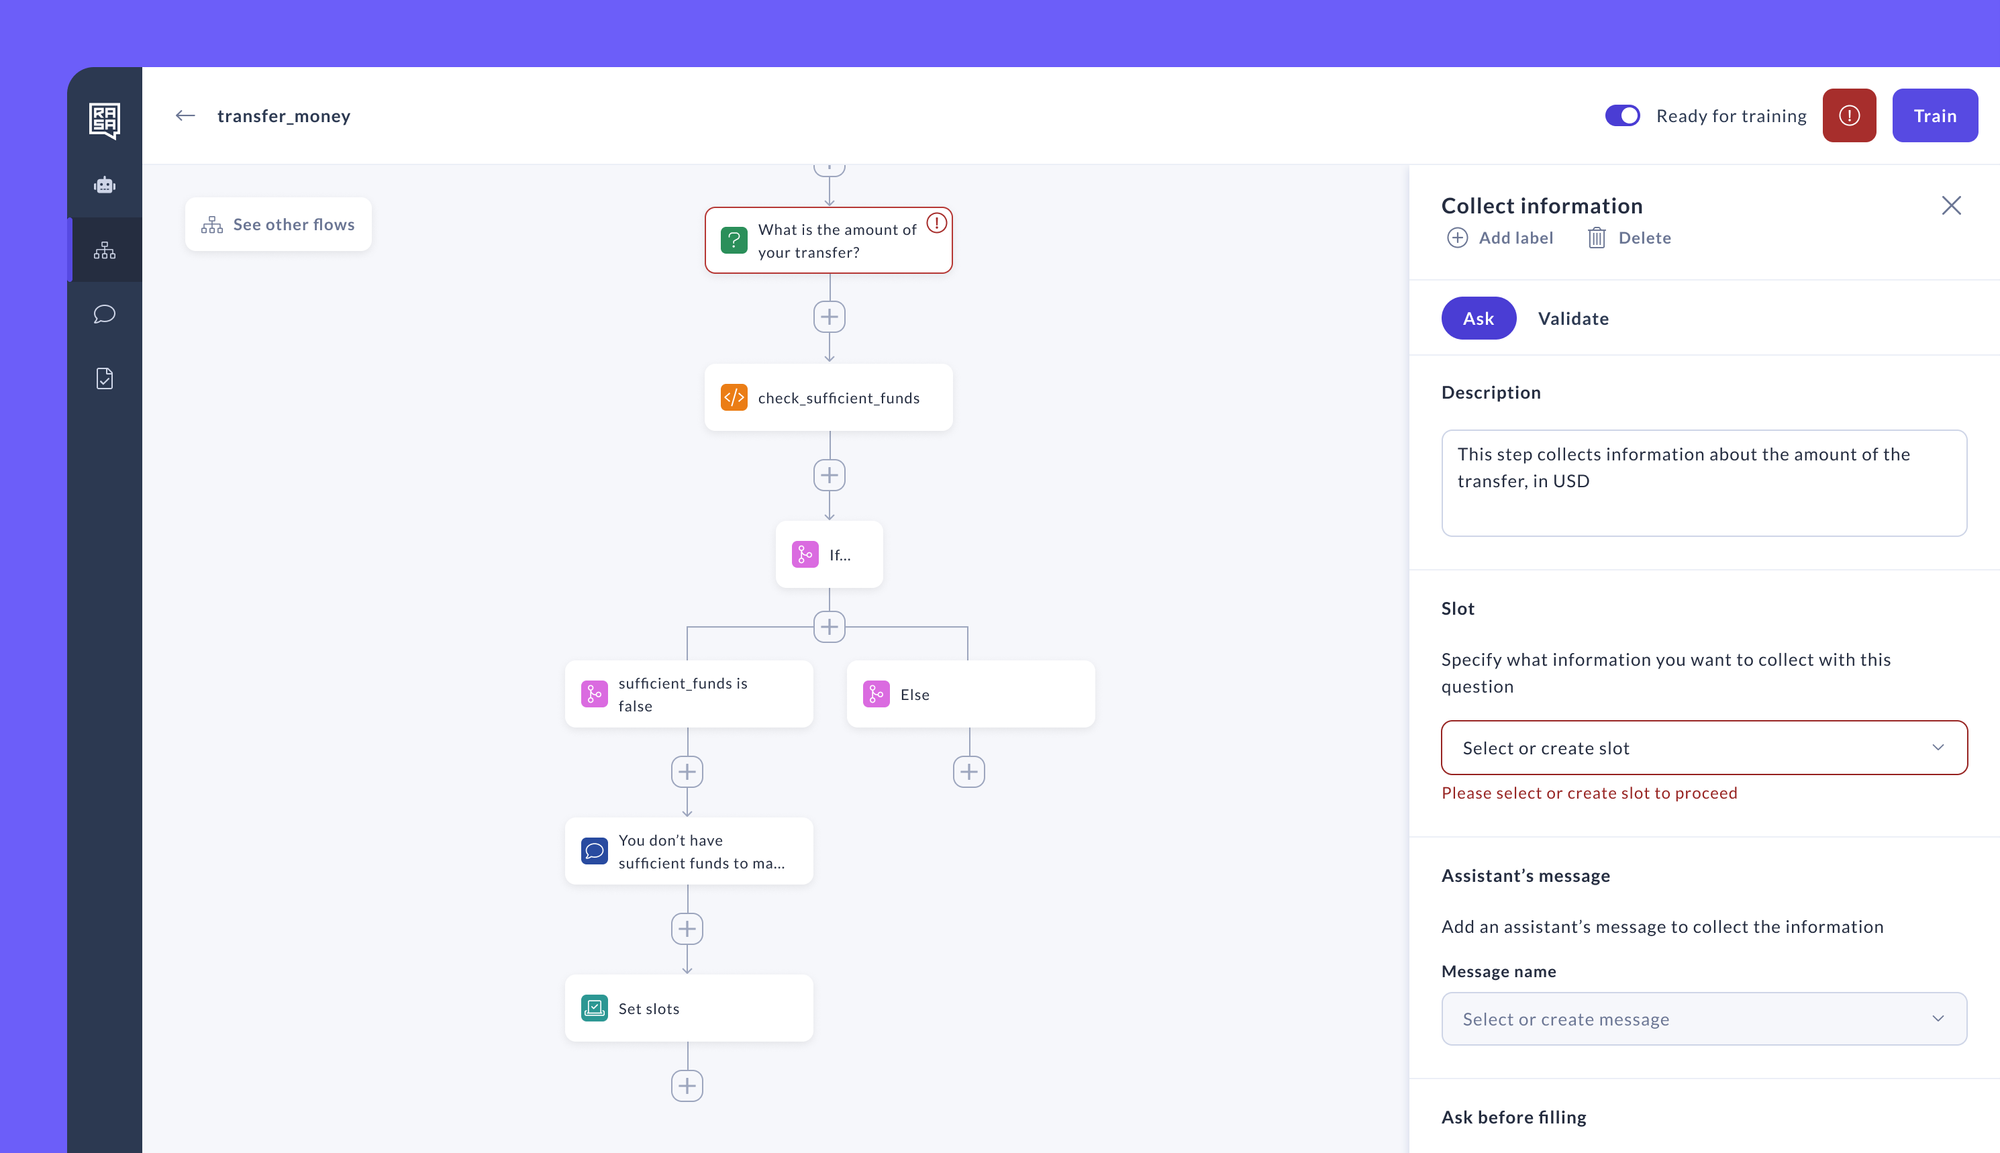Click warning icon on amount question node

click(x=936, y=223)
